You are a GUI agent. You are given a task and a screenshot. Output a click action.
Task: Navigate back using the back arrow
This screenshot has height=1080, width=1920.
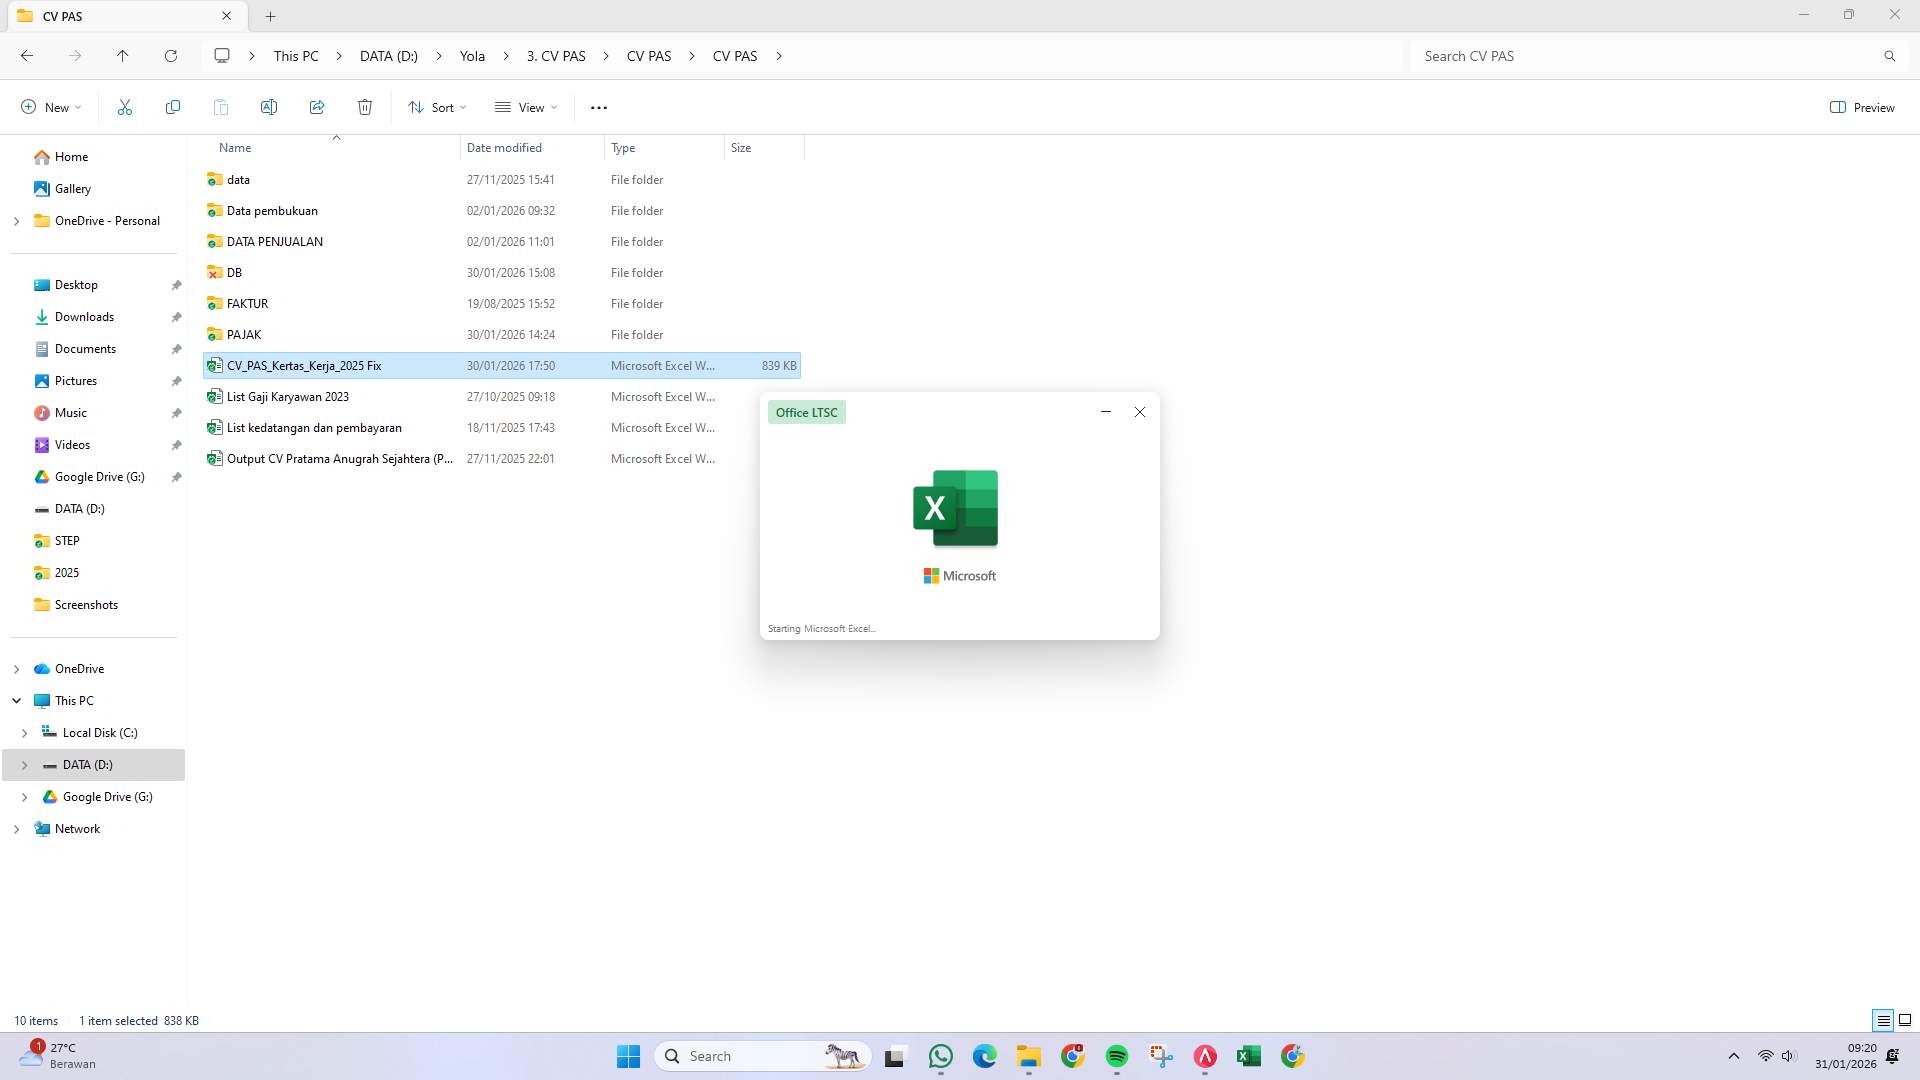(x=27, y=56)
